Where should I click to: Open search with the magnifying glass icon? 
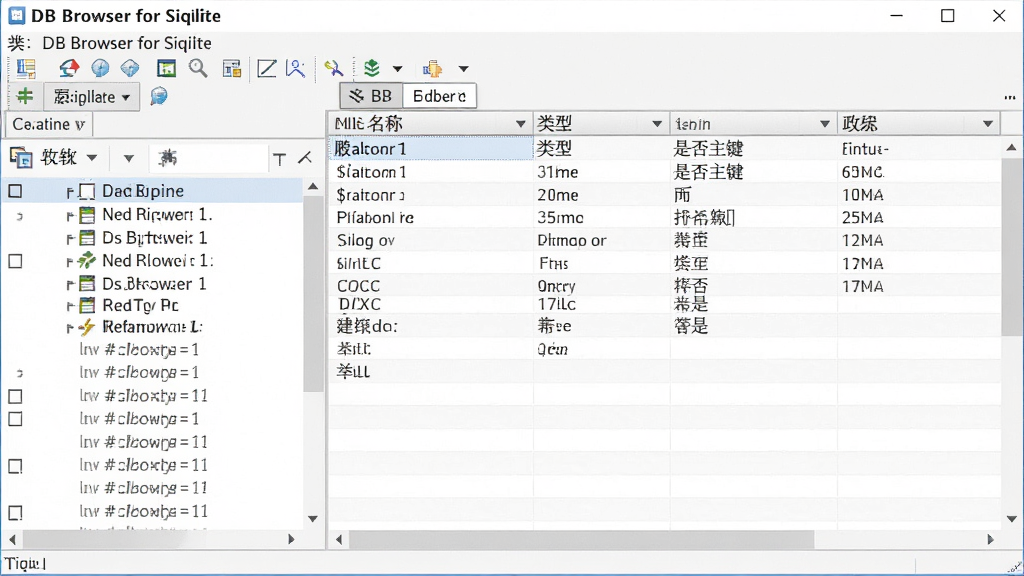[198, 68]
